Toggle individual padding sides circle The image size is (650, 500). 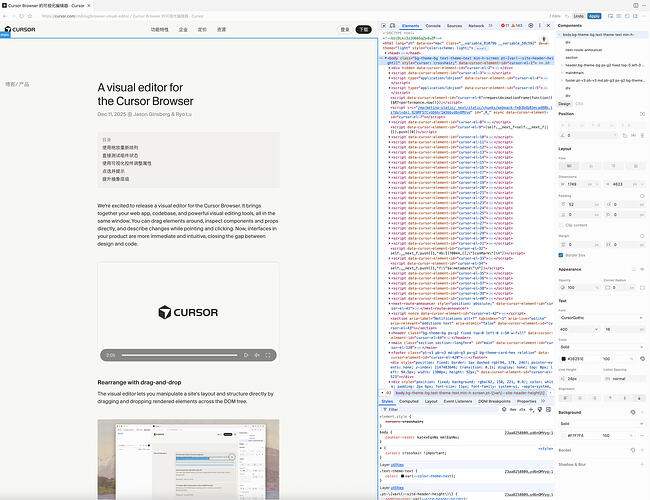tap(642, 196)
